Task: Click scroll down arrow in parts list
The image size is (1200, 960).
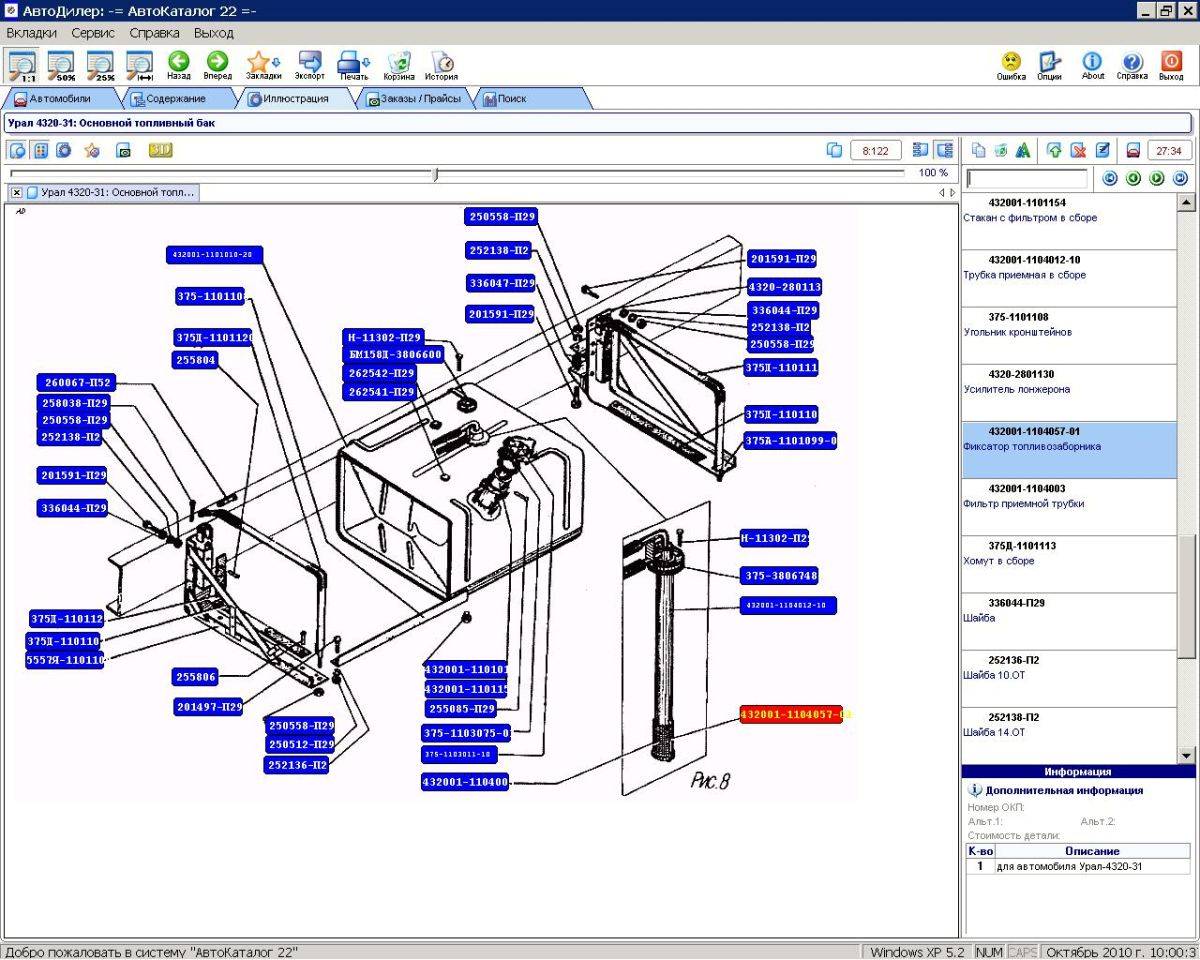Action: point(1187,755)
